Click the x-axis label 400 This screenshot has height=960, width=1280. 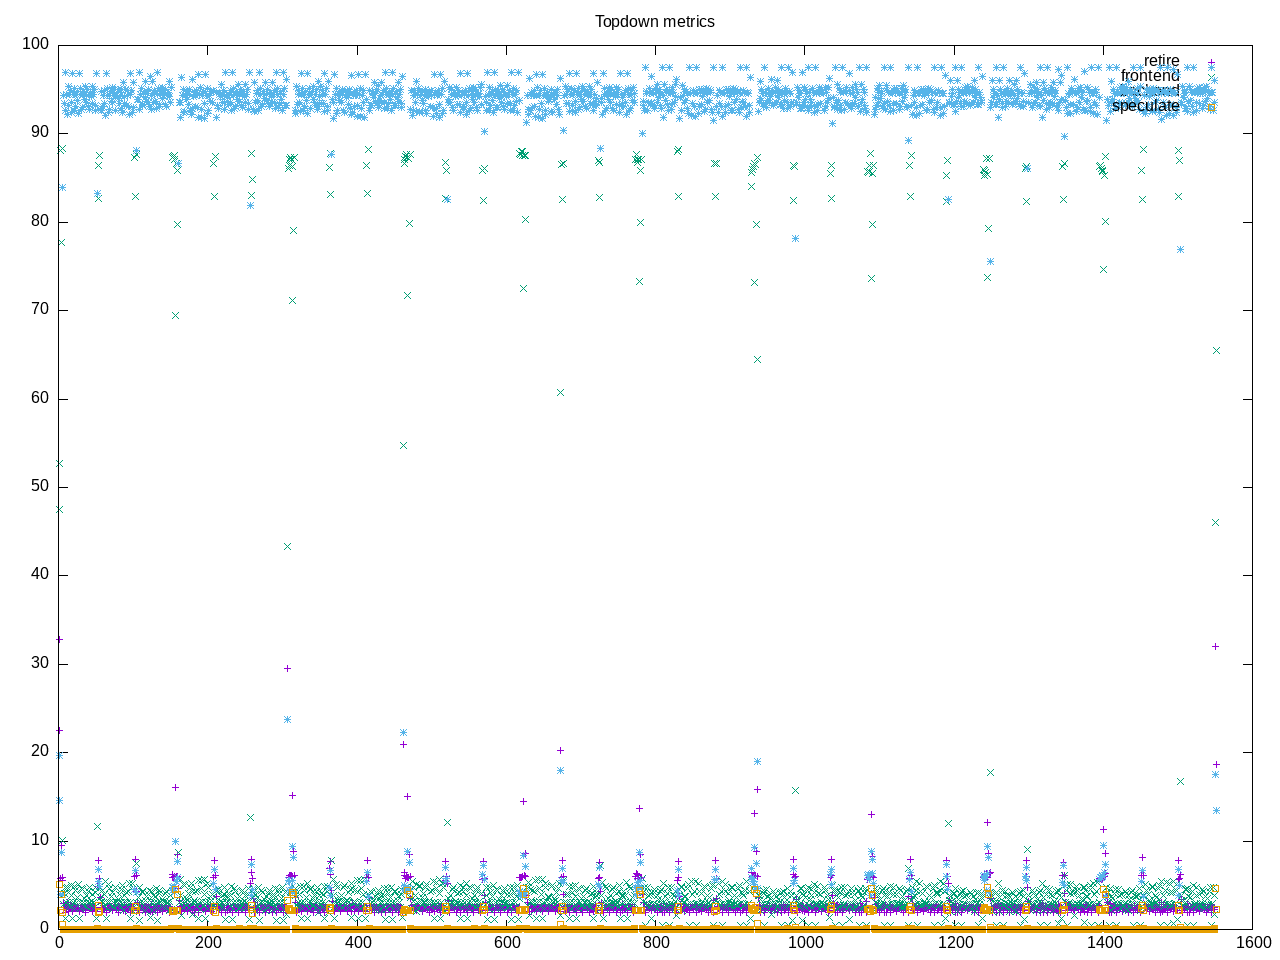pos(357,943)
